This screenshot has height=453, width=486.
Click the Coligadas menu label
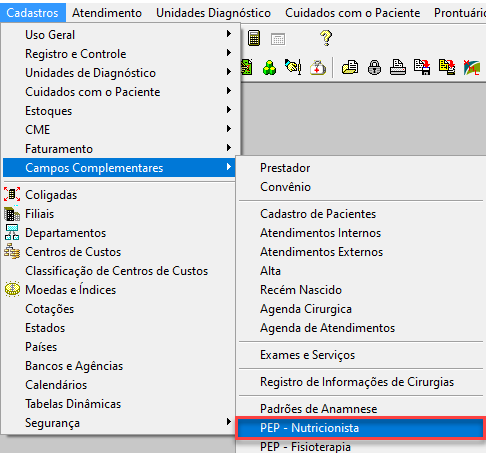pyautogui.click(x=51, y=195)
